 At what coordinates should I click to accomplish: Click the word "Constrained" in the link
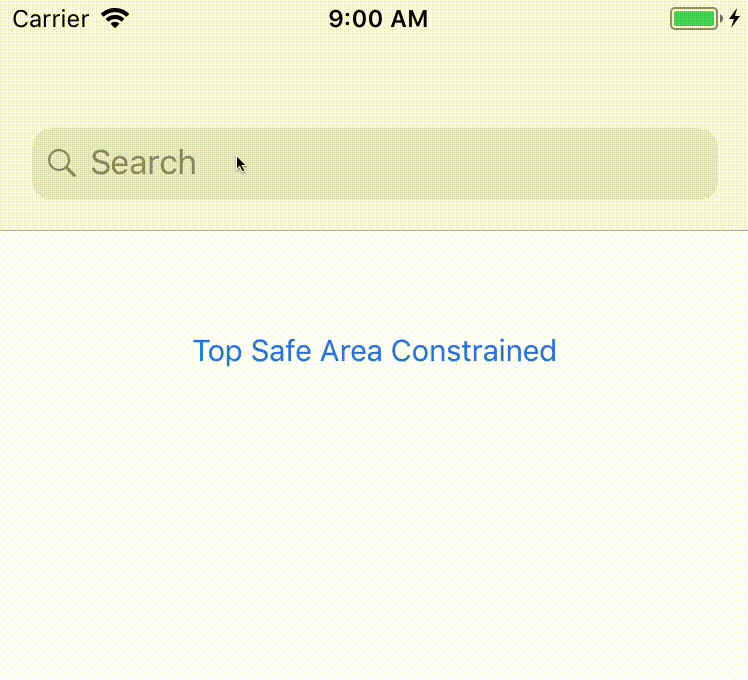(473, 351)
